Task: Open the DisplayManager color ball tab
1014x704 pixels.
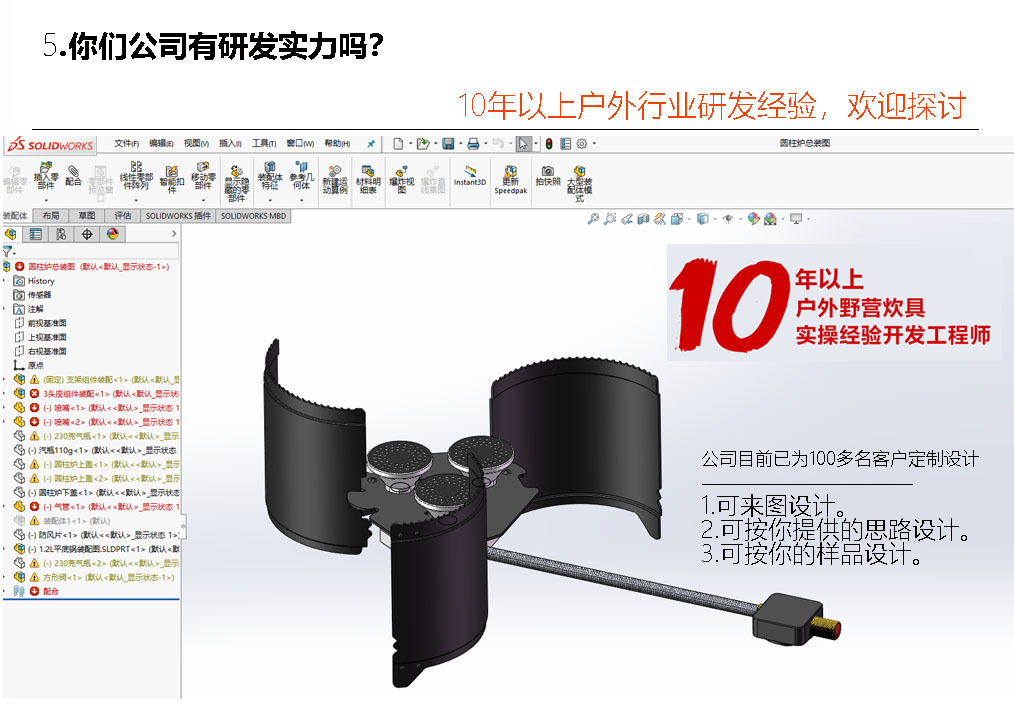Action: (x=113, y=234)
